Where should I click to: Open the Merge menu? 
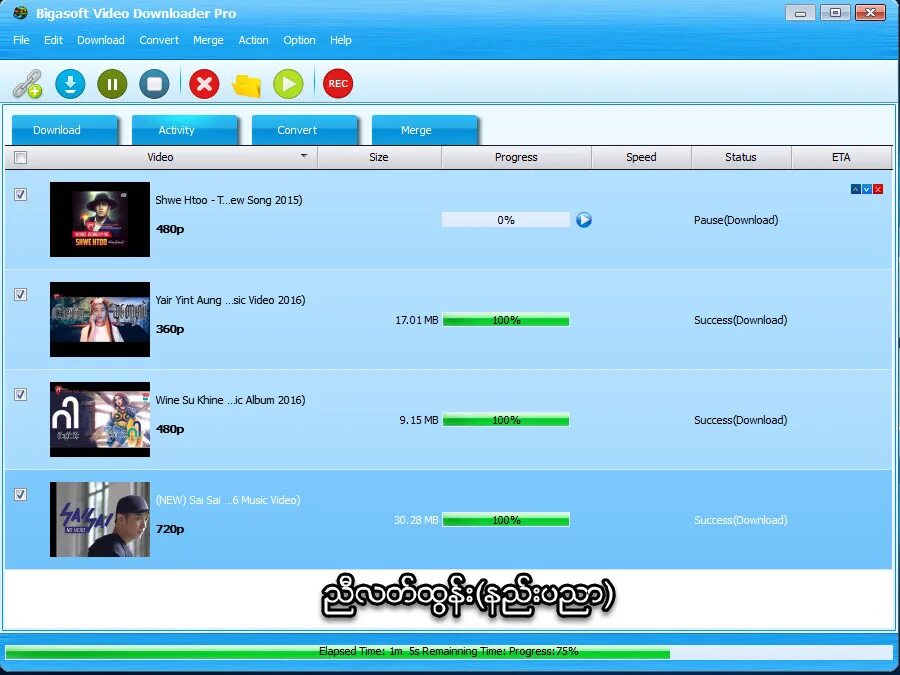[208, 40]
